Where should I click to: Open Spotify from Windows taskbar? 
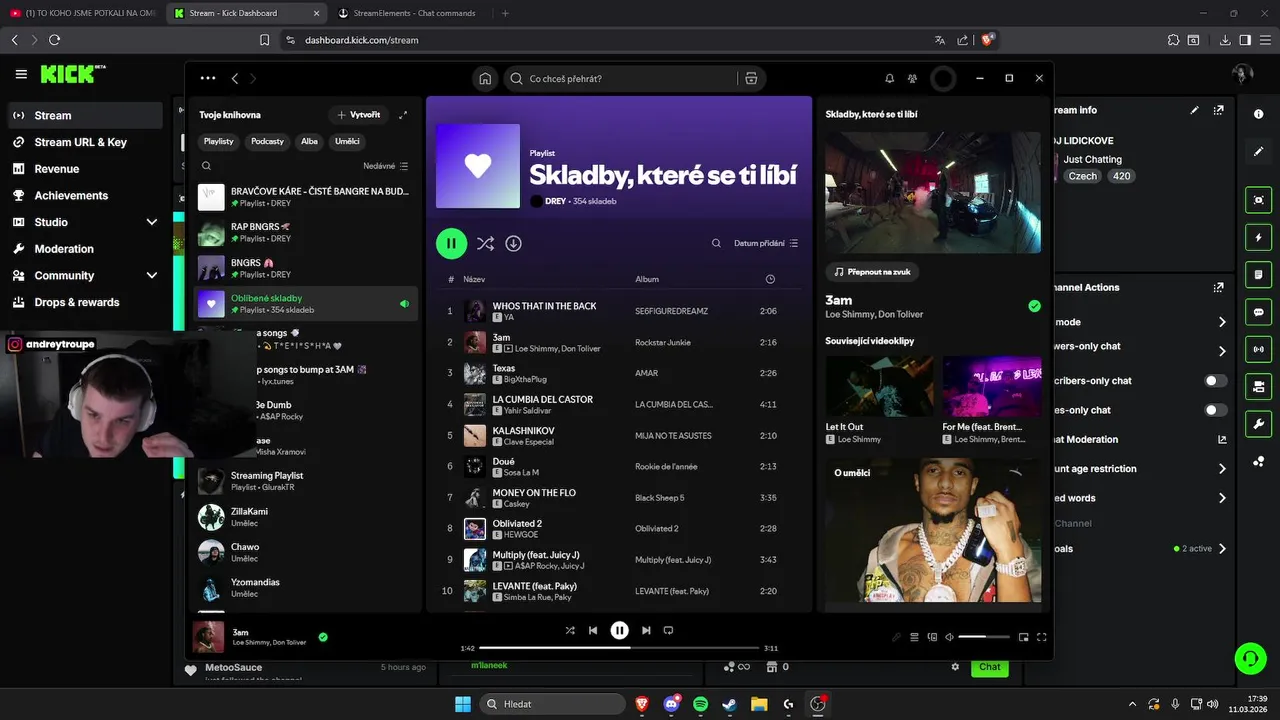point(700,704)
